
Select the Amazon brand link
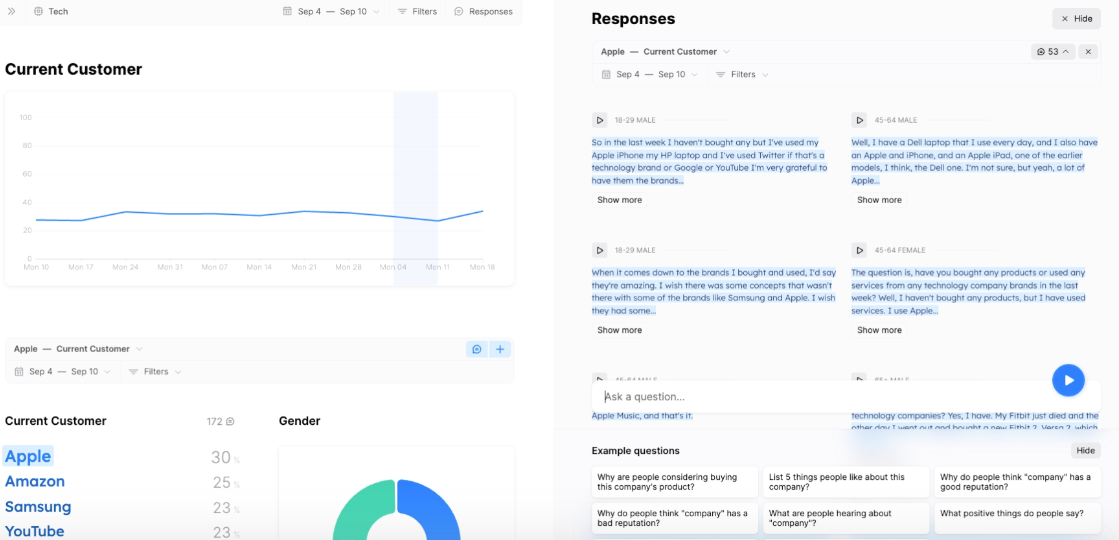coord(35,482)
